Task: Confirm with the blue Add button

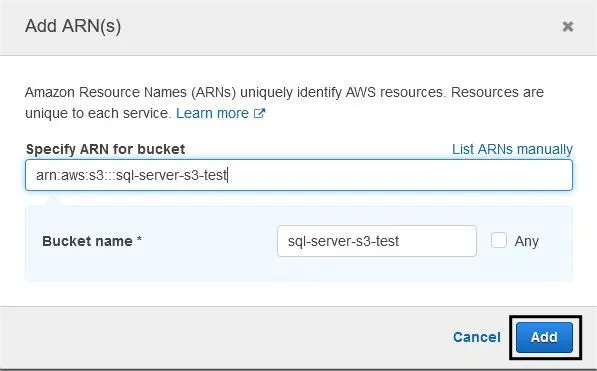Action: [544, 337]
